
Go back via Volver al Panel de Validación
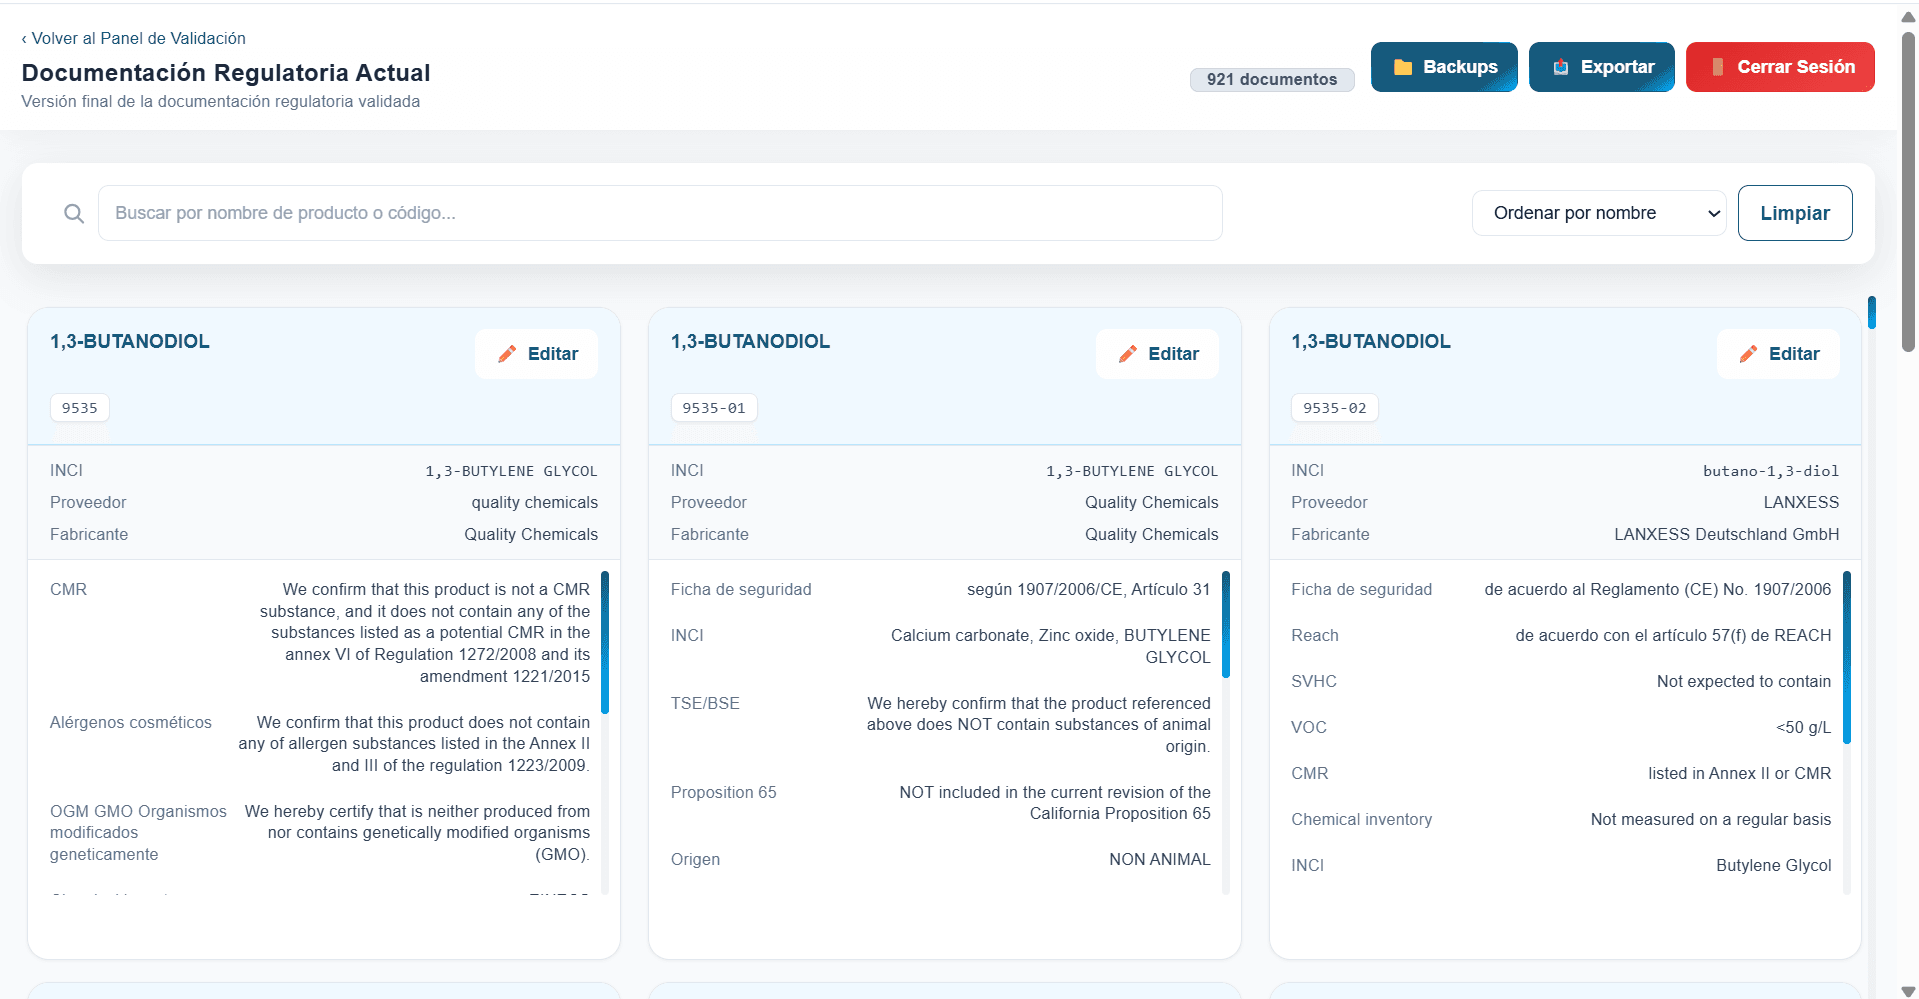tap(133, 38)
